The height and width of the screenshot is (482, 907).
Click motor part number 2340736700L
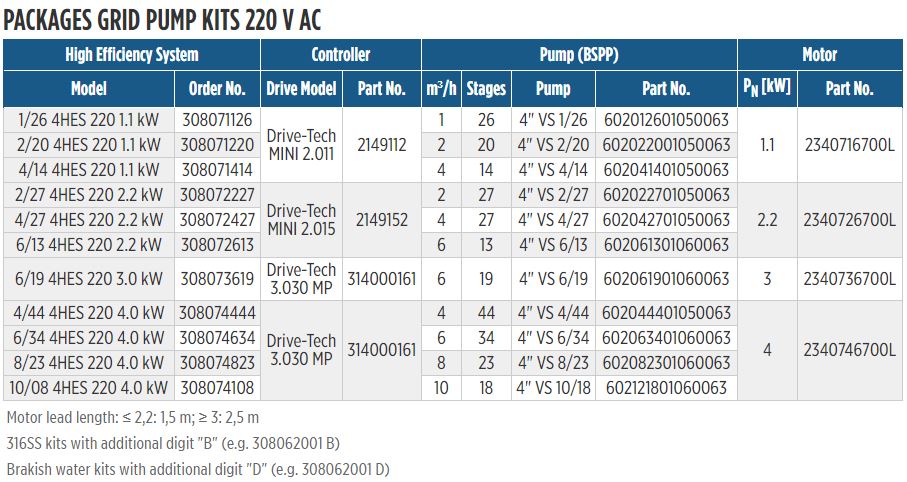click(850, 279)
